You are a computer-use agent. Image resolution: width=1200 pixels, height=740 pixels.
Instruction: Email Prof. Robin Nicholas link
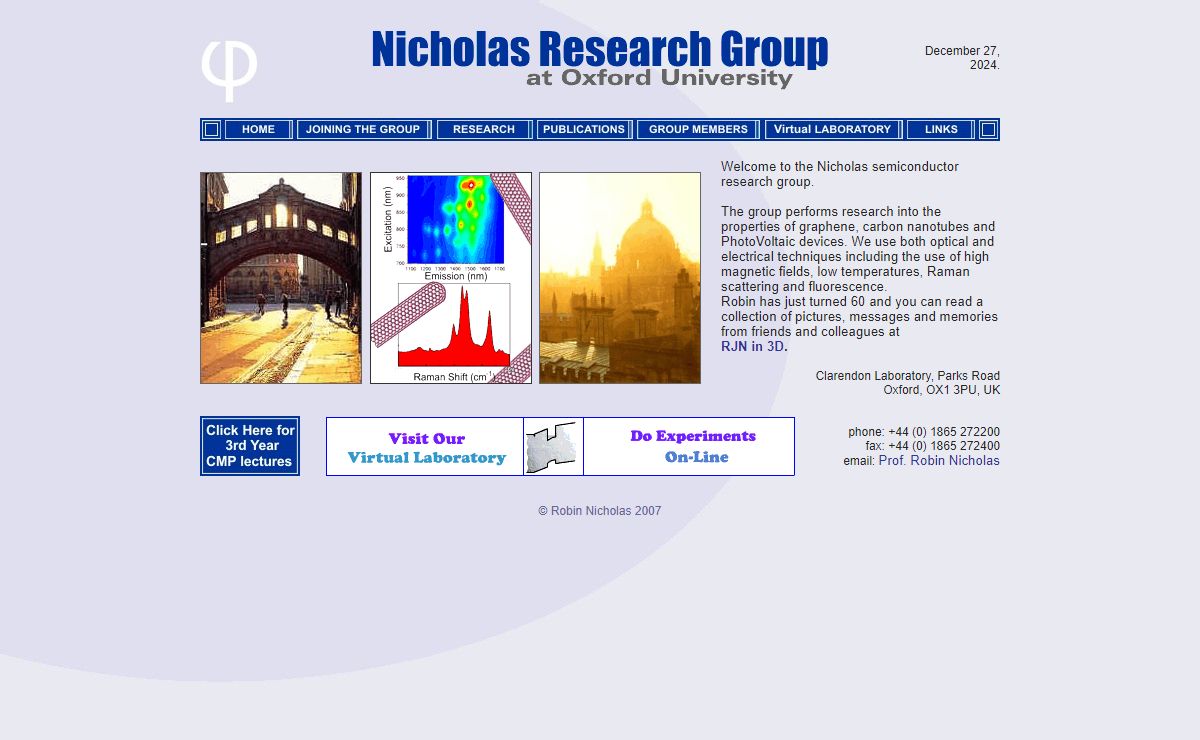939,461
